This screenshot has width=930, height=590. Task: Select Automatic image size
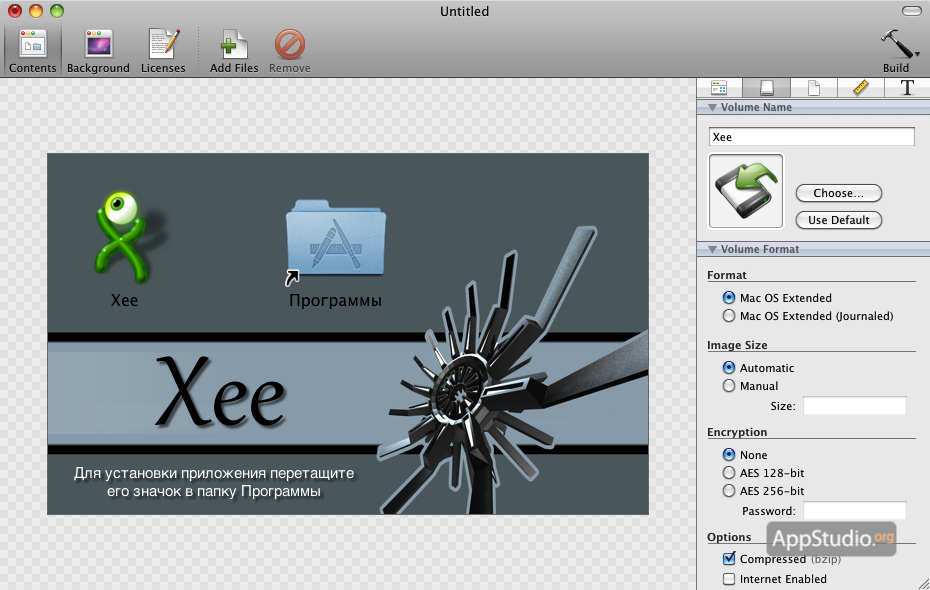click(x=729, y=368)
